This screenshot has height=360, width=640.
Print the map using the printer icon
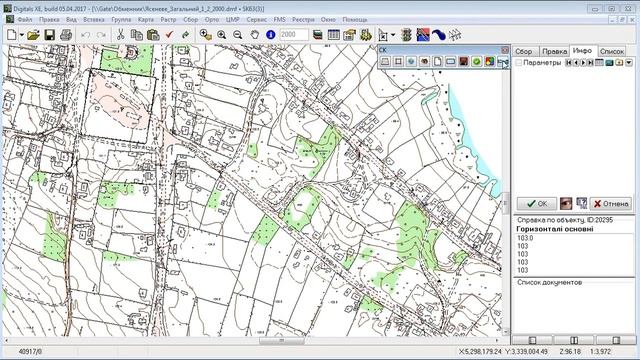pos(66,35)
